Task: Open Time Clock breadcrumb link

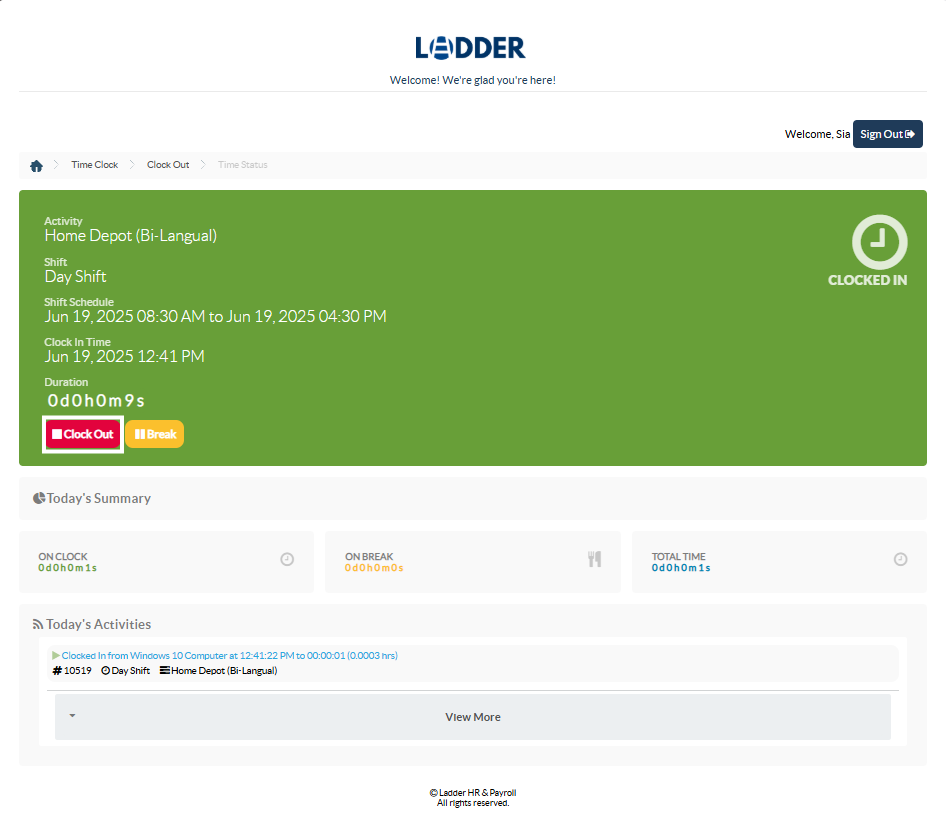Action: pyautogui.click(x=95, y=165)
